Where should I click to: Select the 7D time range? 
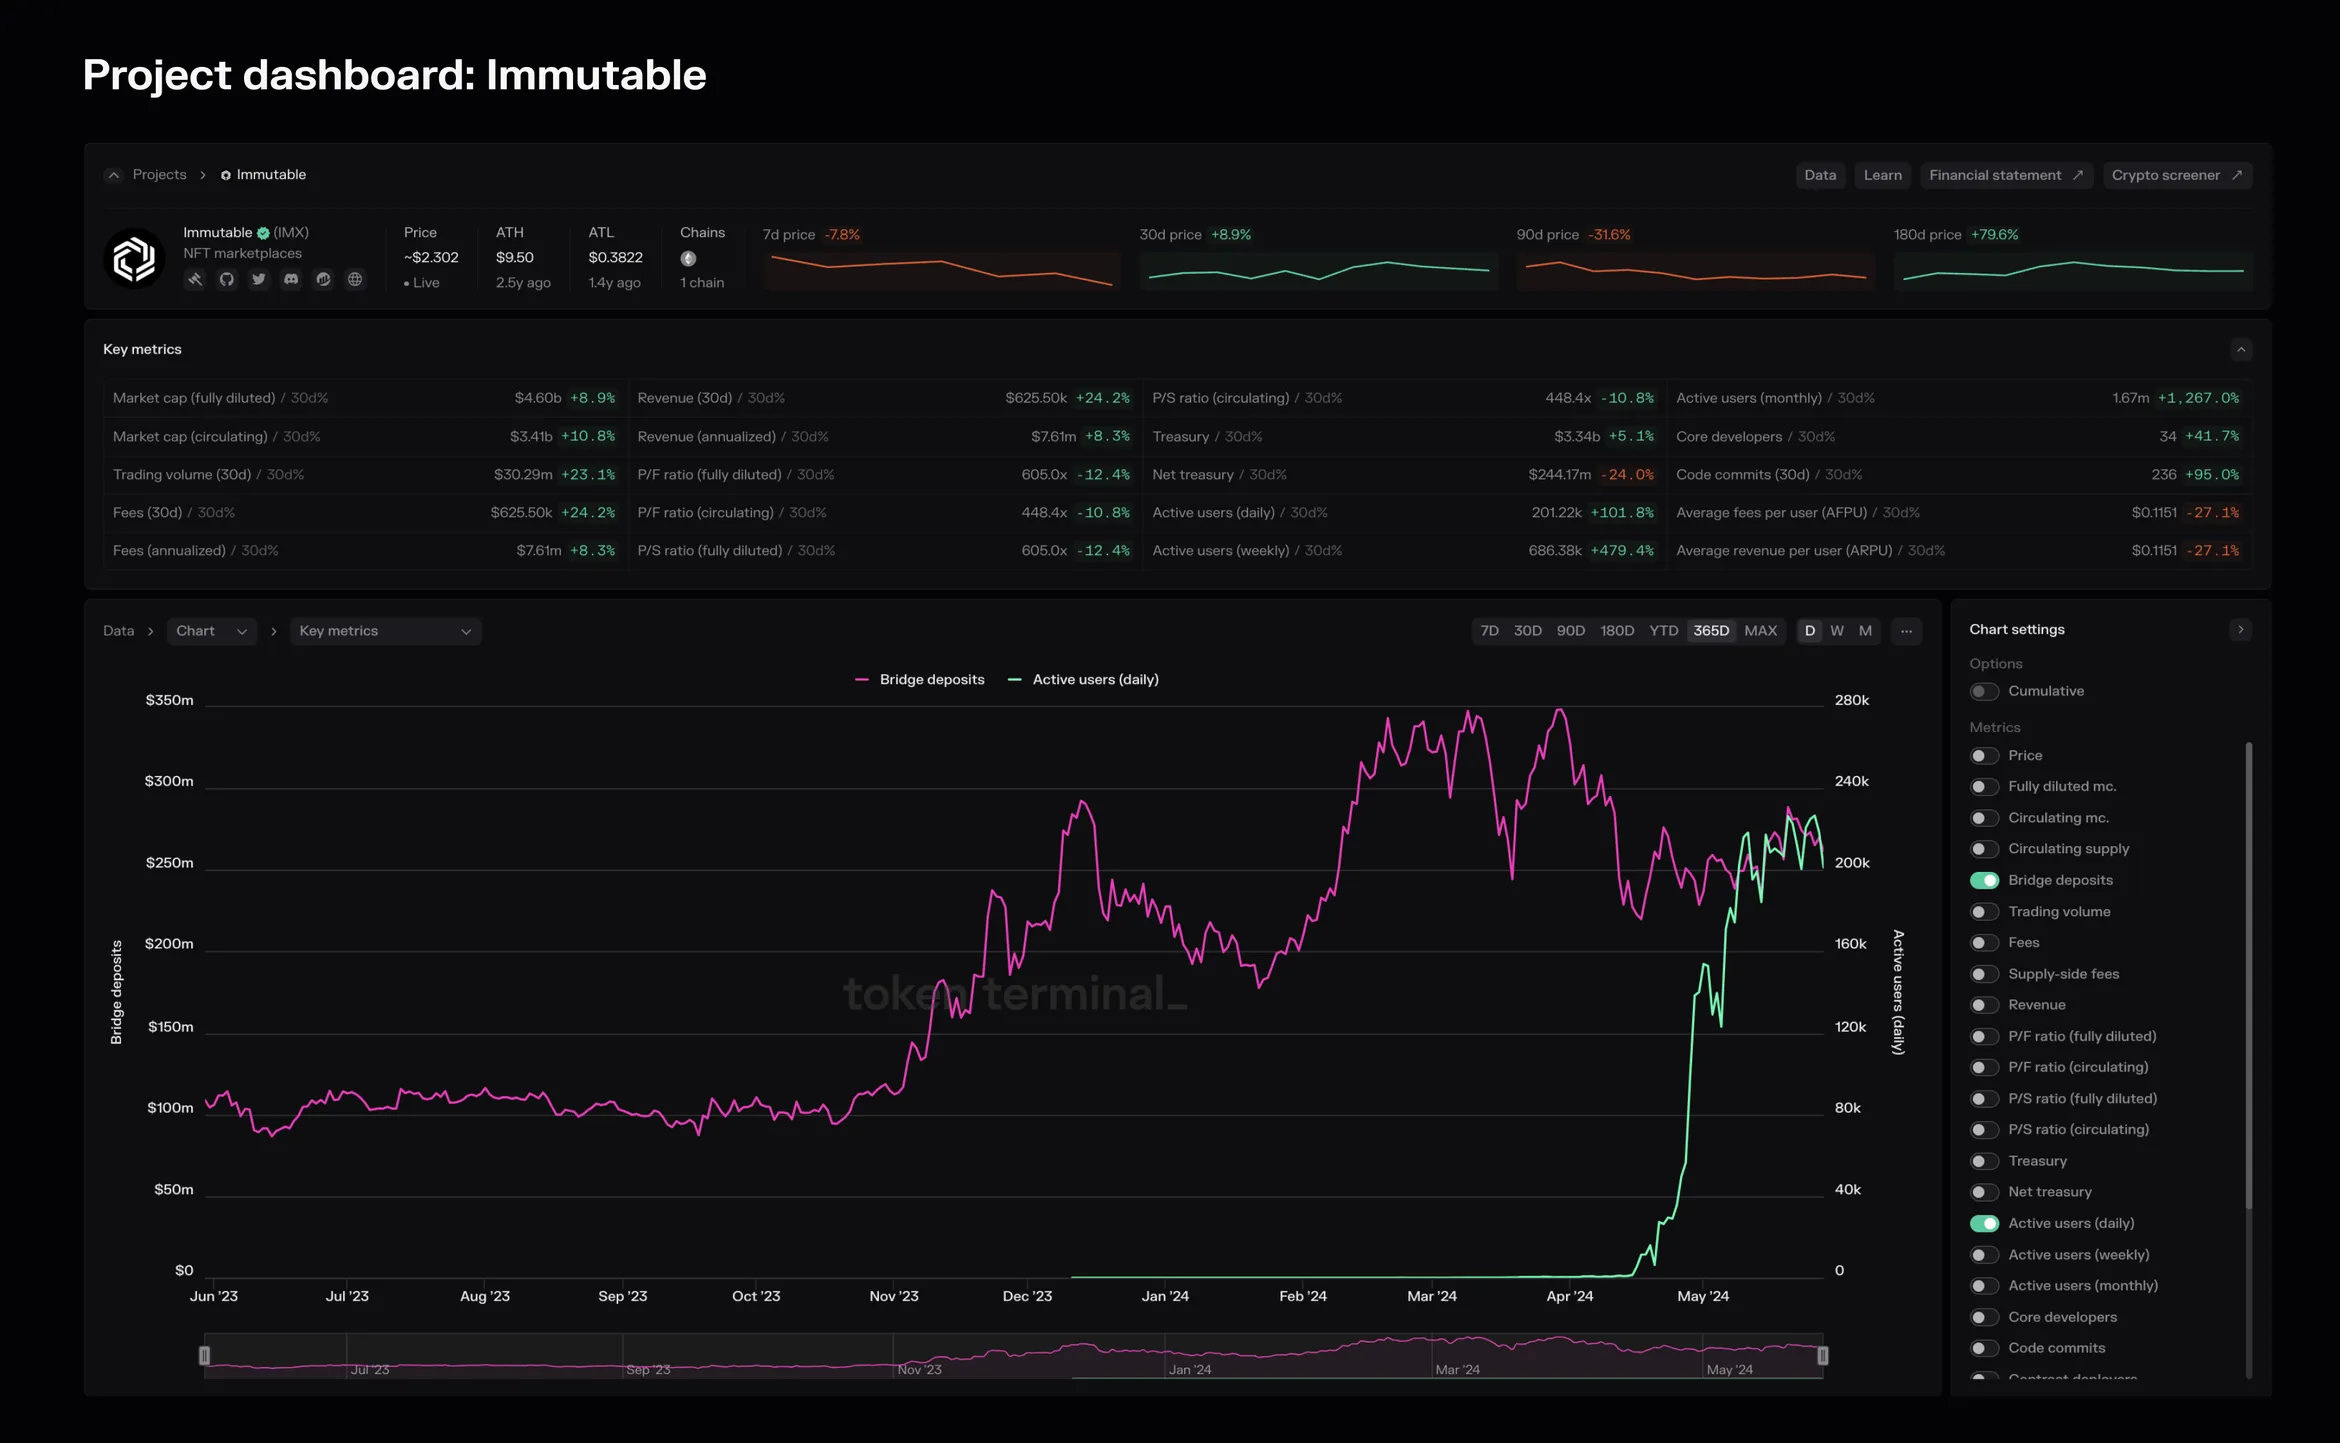[1489, 631]
